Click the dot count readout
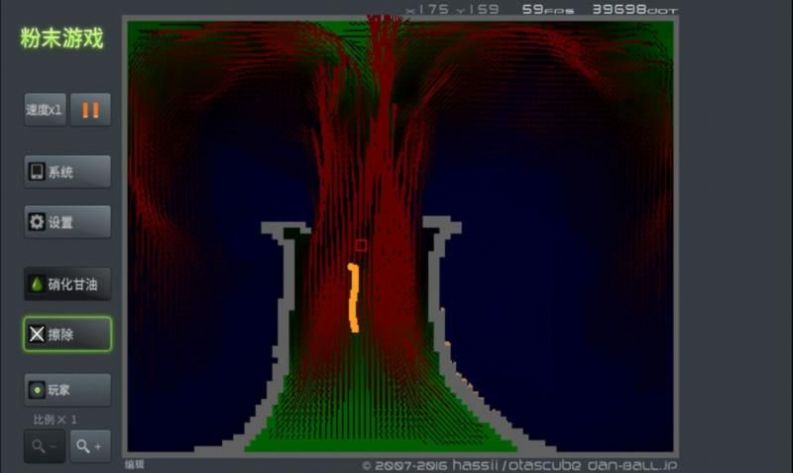Viewport: 793px width, 473px height. [633, 9]
